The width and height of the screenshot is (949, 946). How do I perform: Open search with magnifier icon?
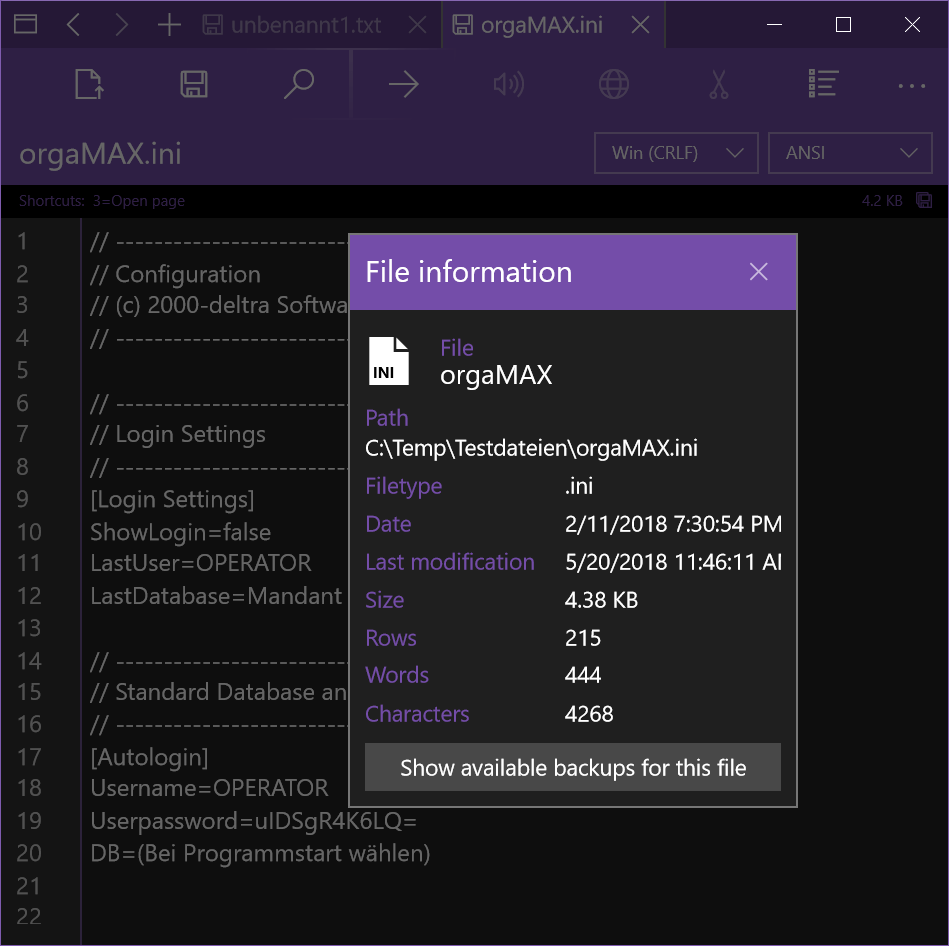tap(299, 84)
